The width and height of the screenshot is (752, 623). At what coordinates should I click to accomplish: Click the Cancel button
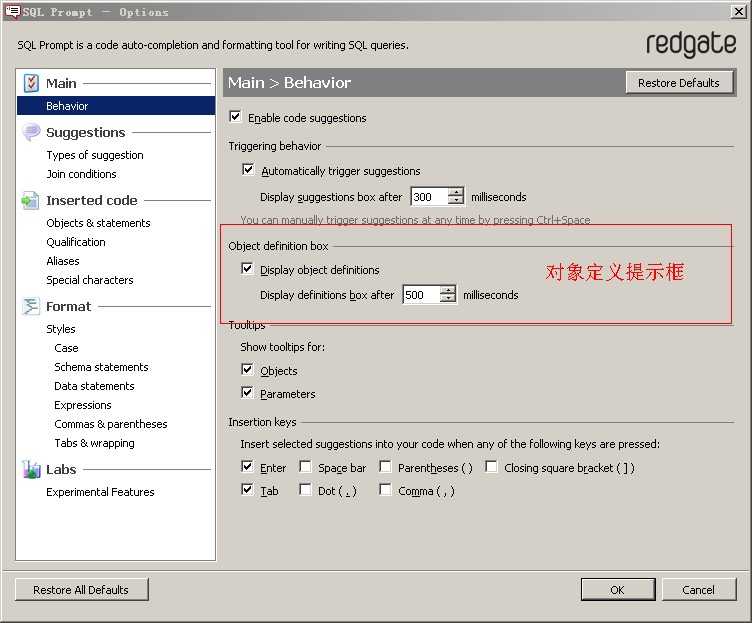click(x=699, y=589)
